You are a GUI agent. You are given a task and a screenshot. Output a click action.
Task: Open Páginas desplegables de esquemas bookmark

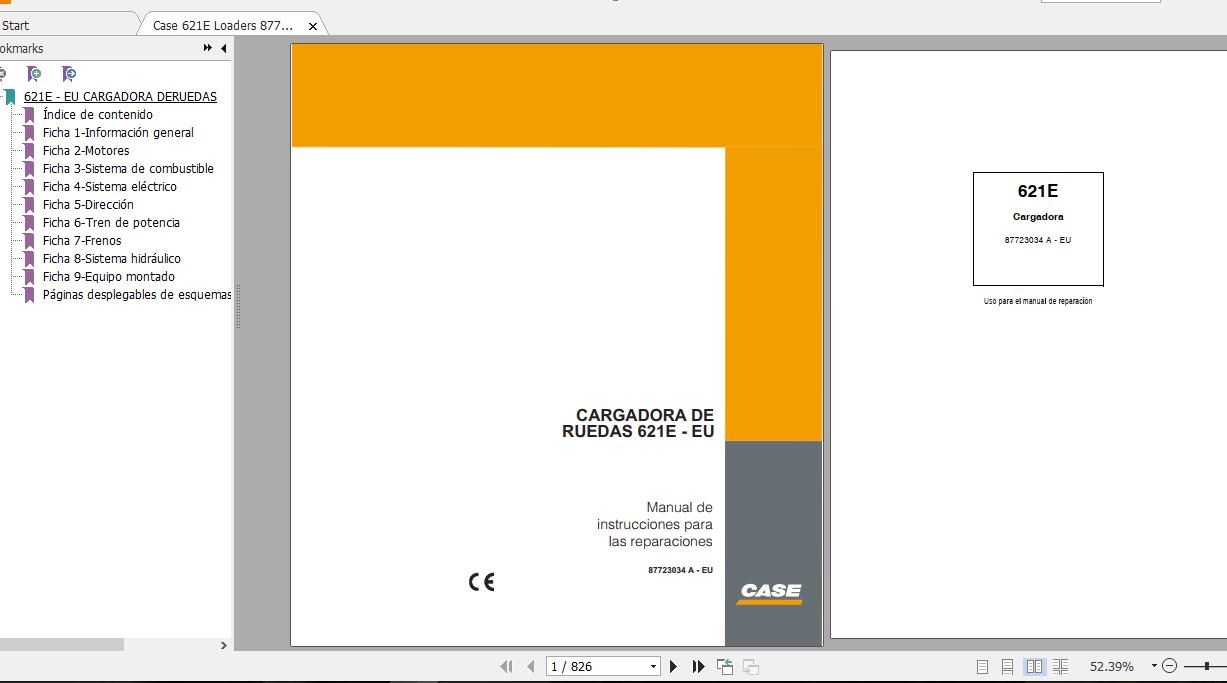(137, 295)
